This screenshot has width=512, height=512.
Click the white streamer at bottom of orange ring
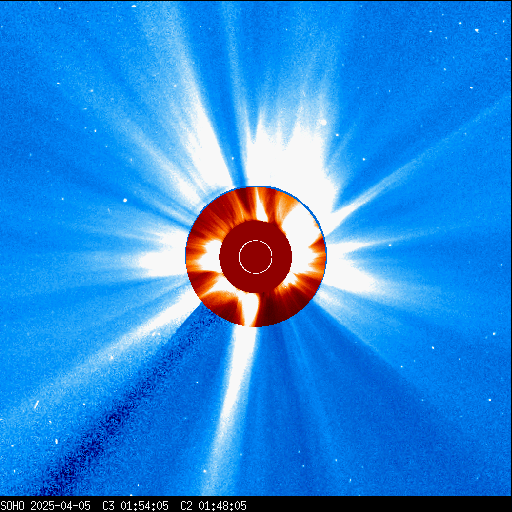coord(249,308)
